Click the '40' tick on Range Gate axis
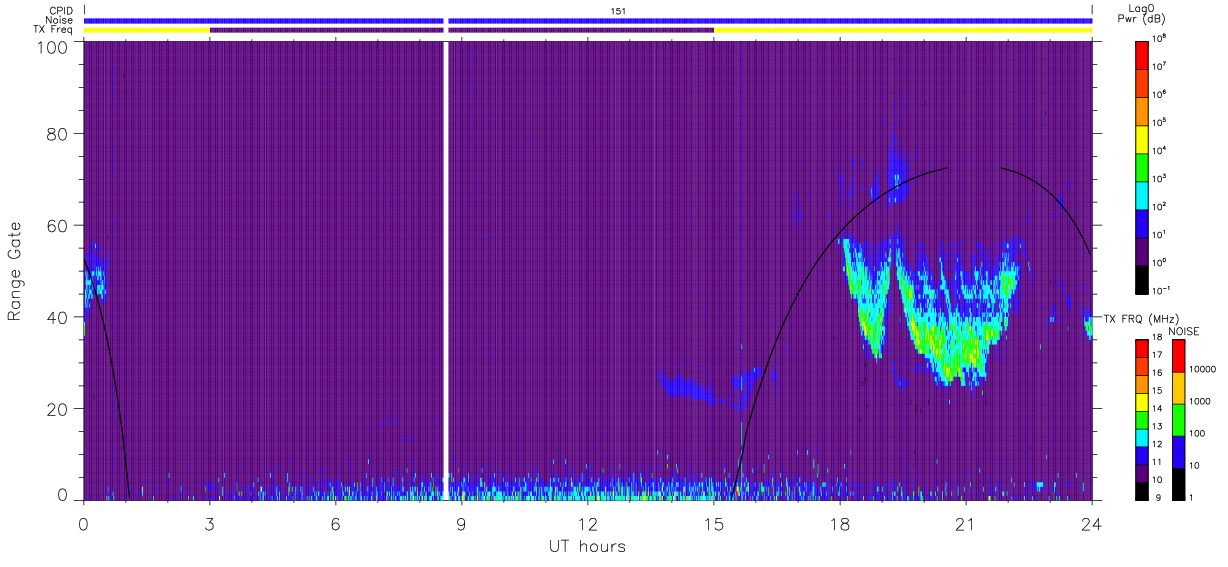The height and width of the screenshot is (567, 1228). pos(58,317)
